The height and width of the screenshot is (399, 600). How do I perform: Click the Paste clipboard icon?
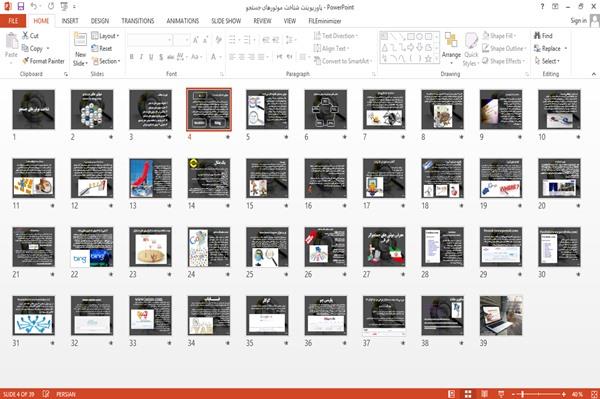(11, 41)
